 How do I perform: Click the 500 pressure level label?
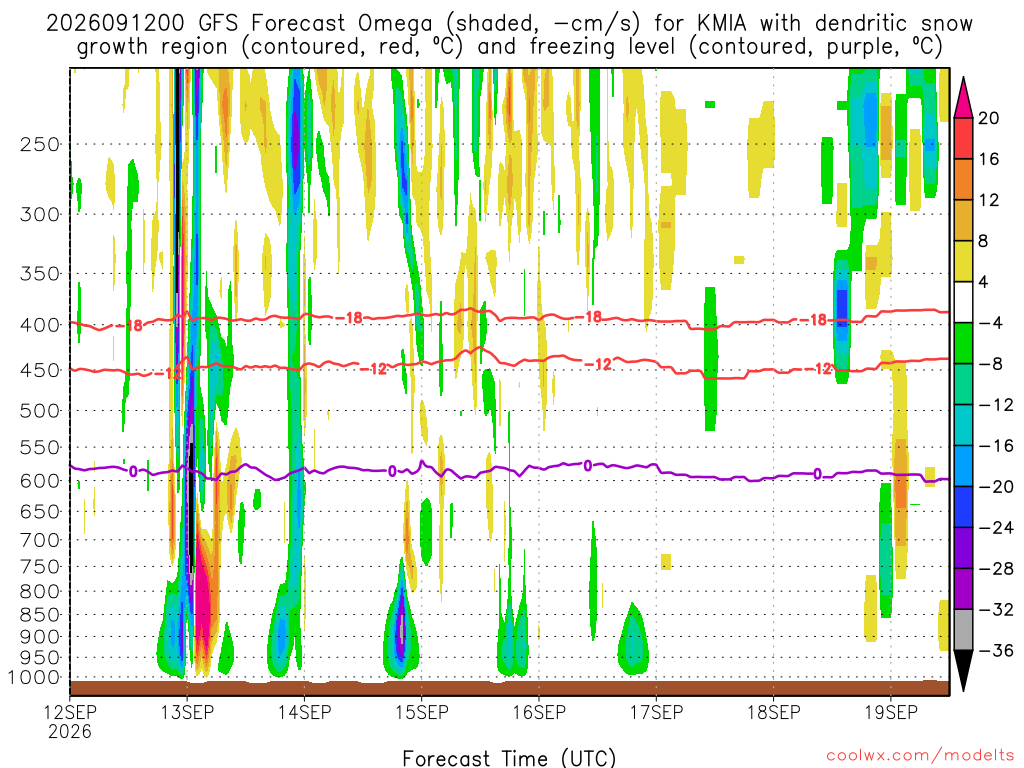tap(40, 411)
